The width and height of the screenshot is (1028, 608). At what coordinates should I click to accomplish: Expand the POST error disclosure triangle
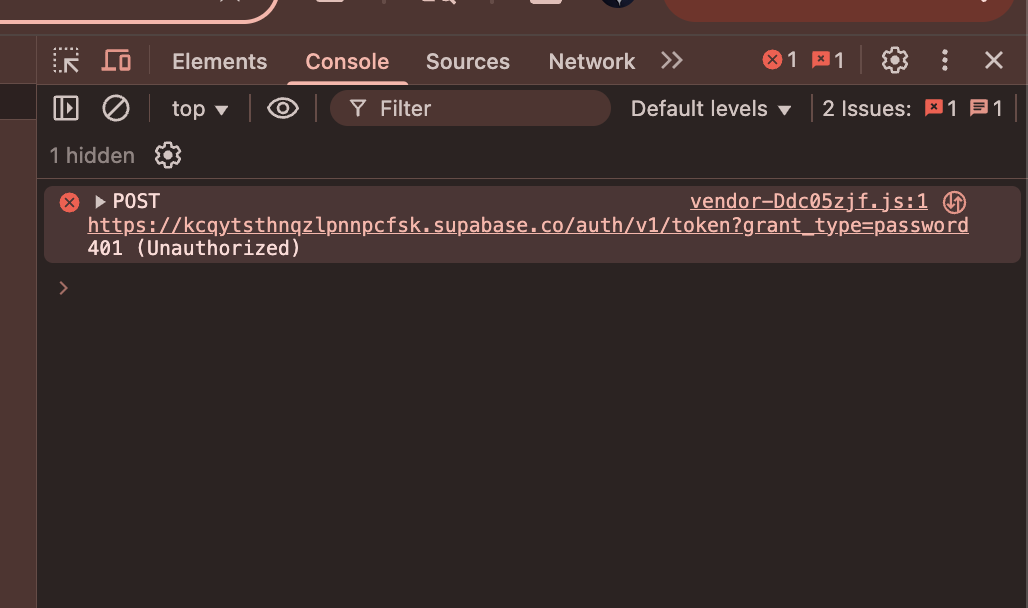coord(100,201)
